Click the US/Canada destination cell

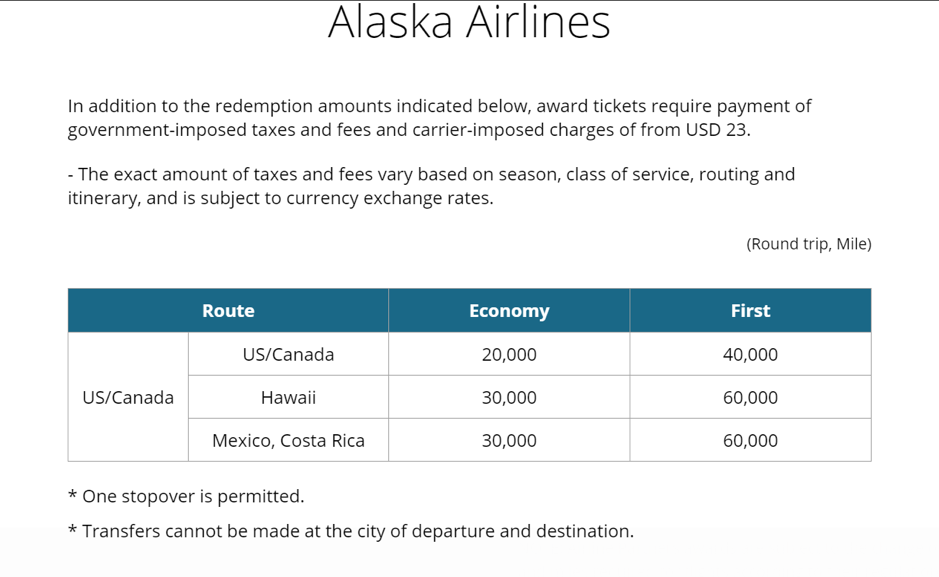(288, 355)
